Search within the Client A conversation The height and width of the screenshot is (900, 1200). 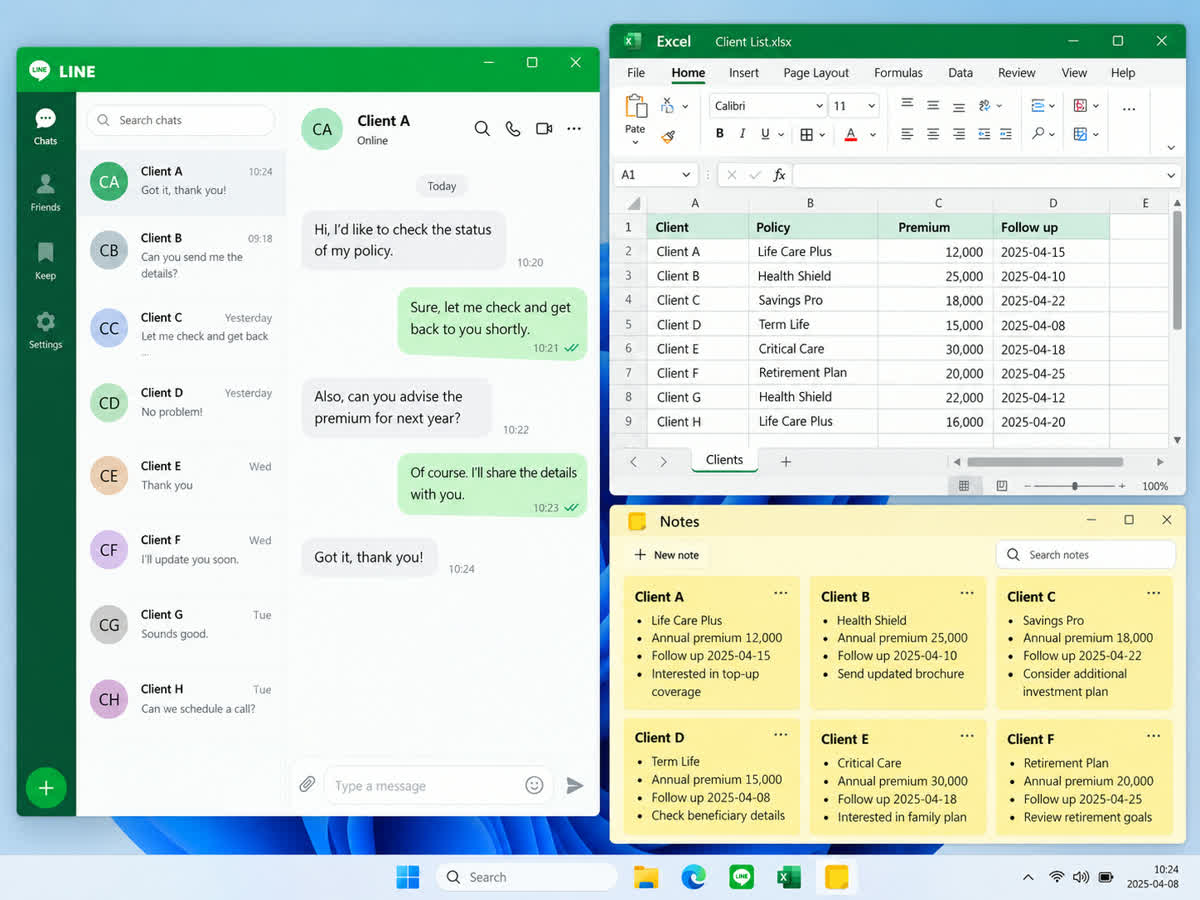point(482,129)
